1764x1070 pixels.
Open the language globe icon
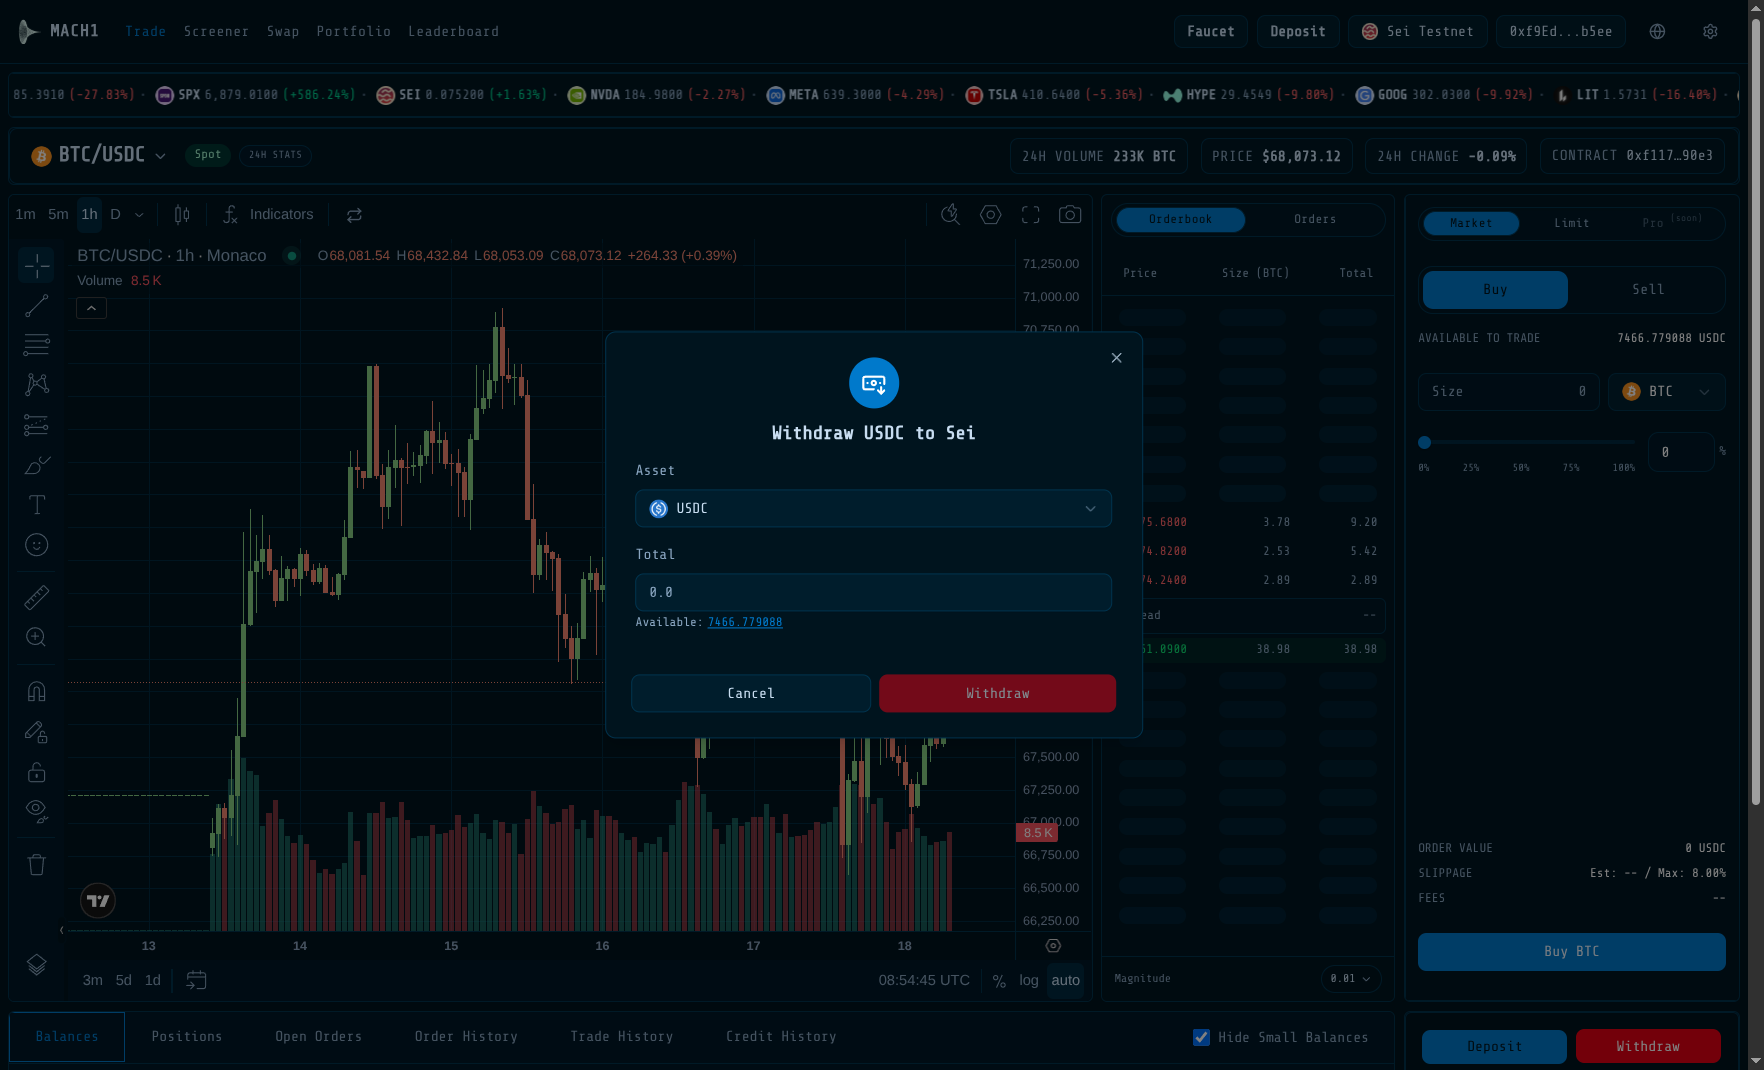pyautogui.click(x=1657, y=32)
